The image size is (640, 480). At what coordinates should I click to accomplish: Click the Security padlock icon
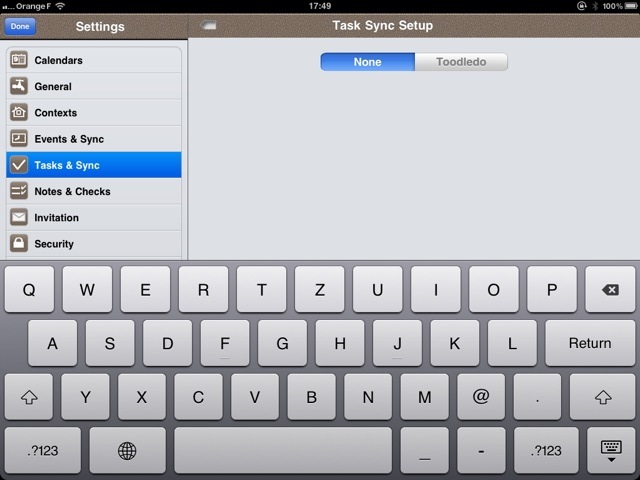(18, 243)
